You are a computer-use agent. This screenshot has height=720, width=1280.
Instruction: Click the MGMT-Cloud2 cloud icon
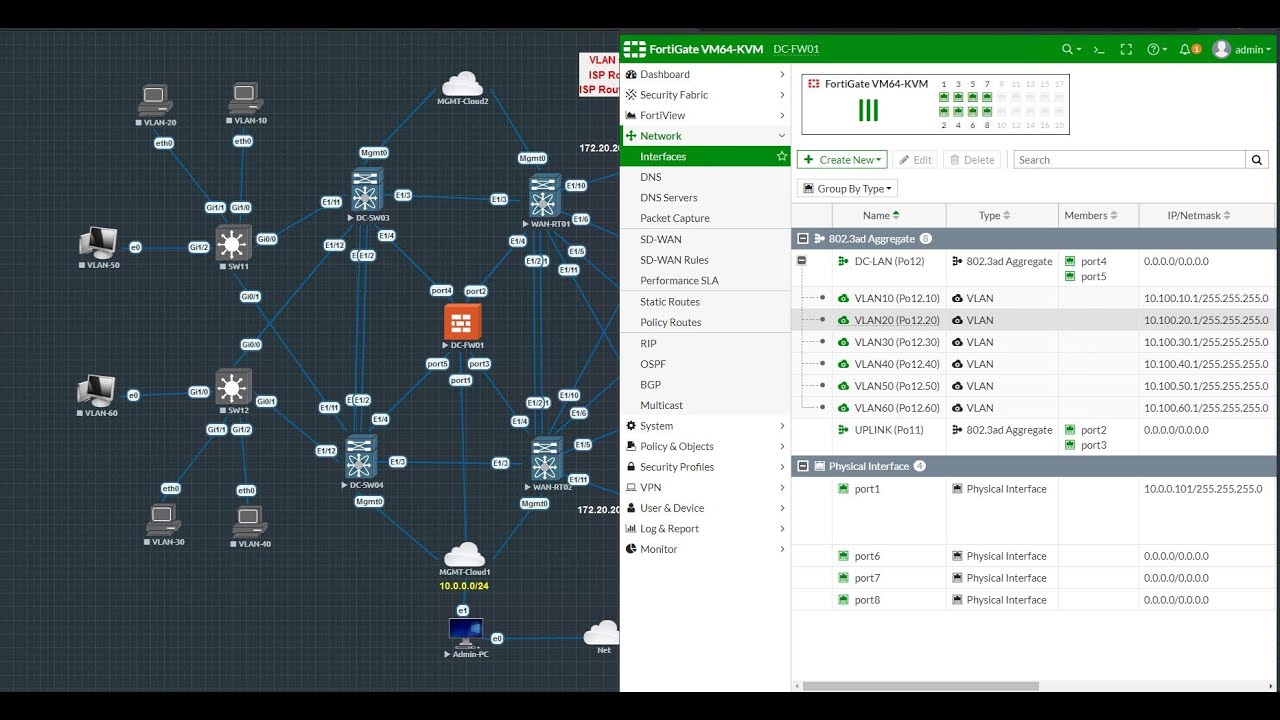[x=463, y=83]
